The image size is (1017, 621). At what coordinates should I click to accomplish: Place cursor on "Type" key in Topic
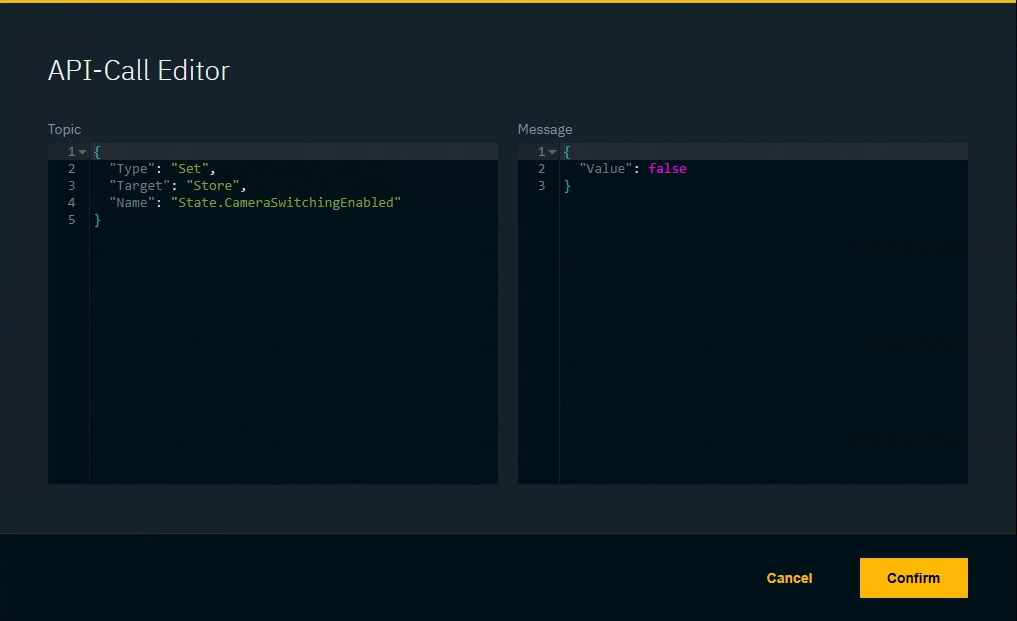tap(132, 169)
